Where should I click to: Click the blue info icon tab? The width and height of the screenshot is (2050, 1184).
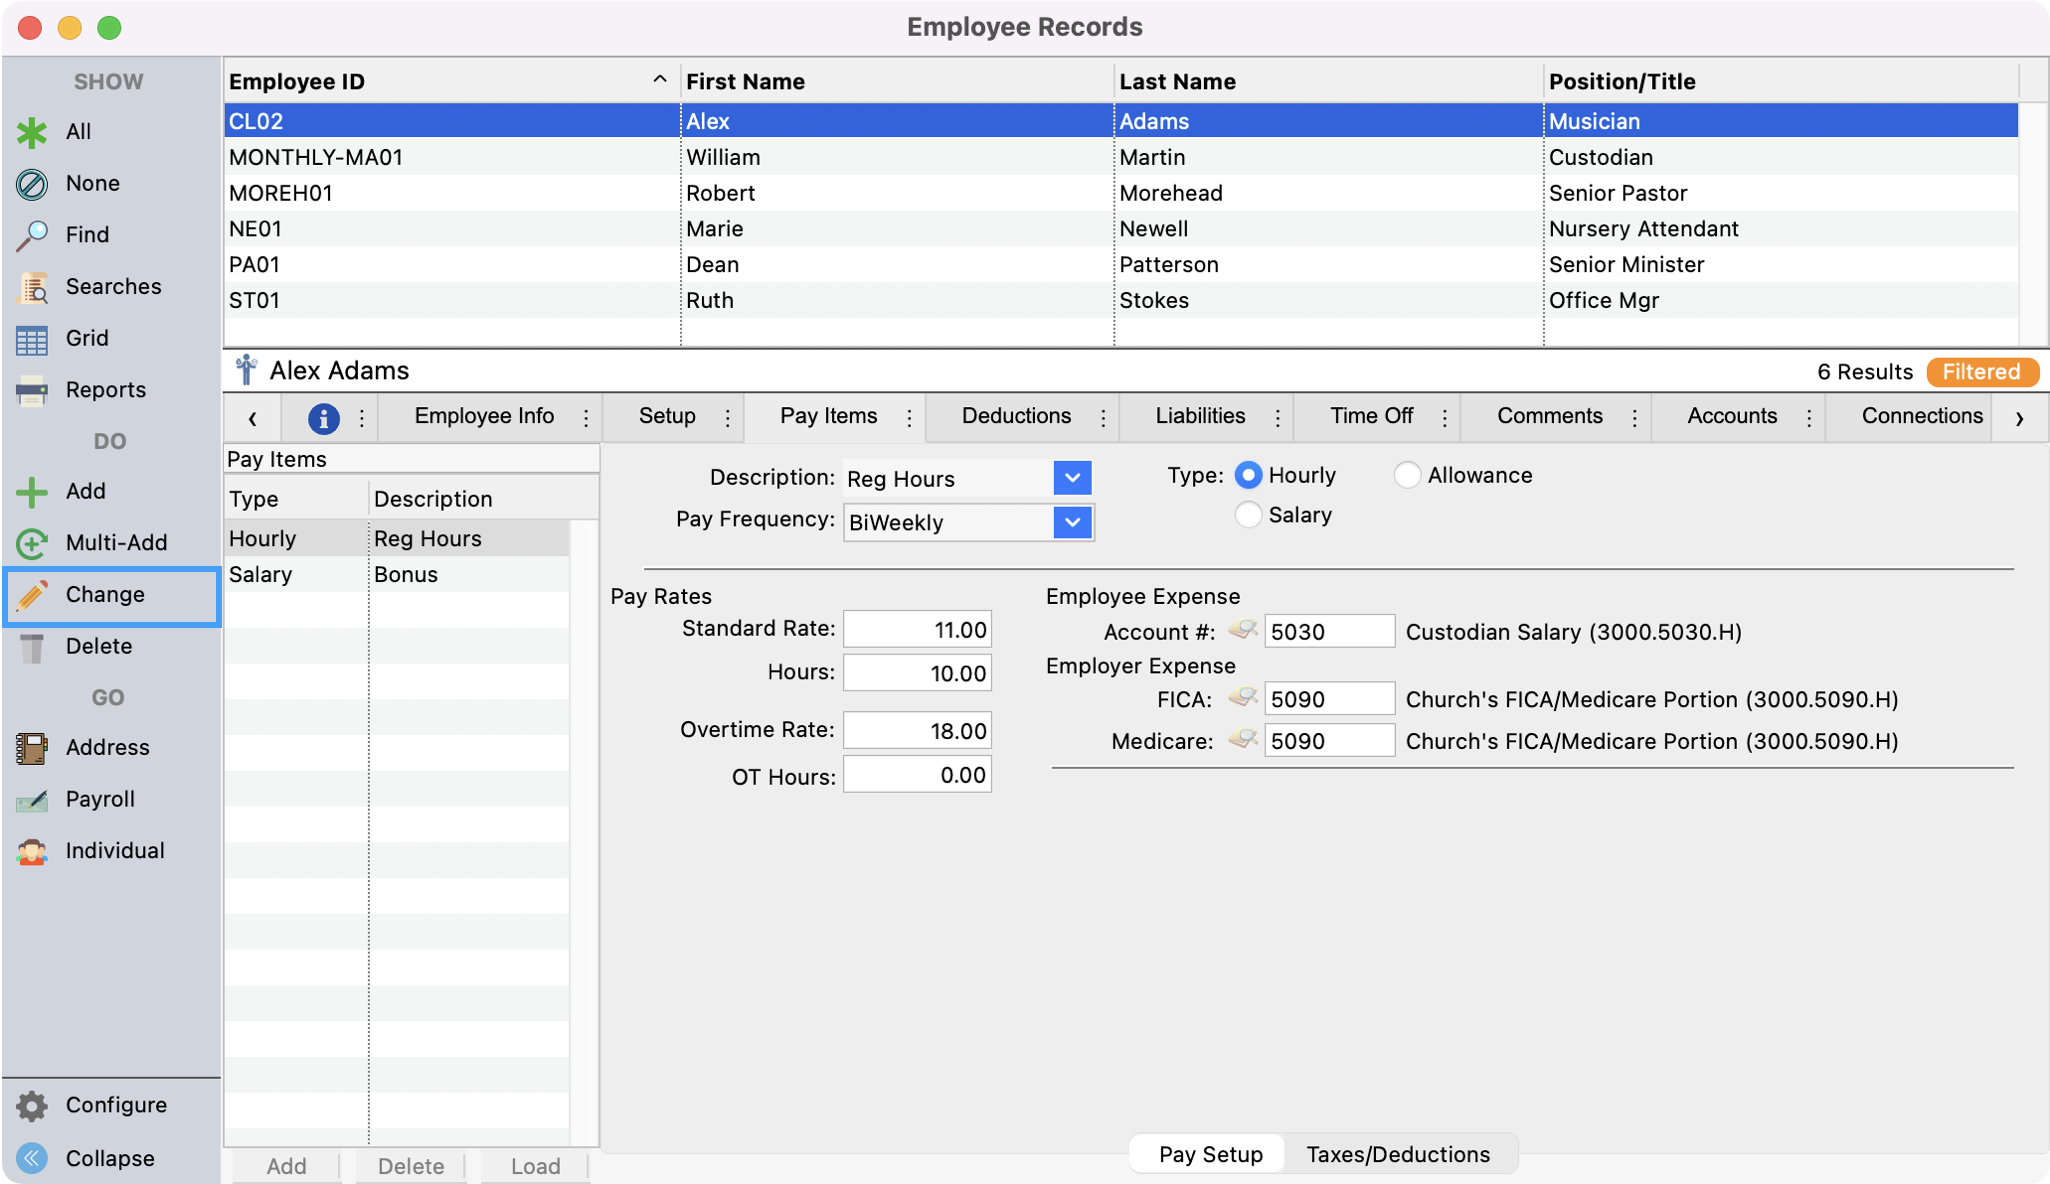point(322,418)
